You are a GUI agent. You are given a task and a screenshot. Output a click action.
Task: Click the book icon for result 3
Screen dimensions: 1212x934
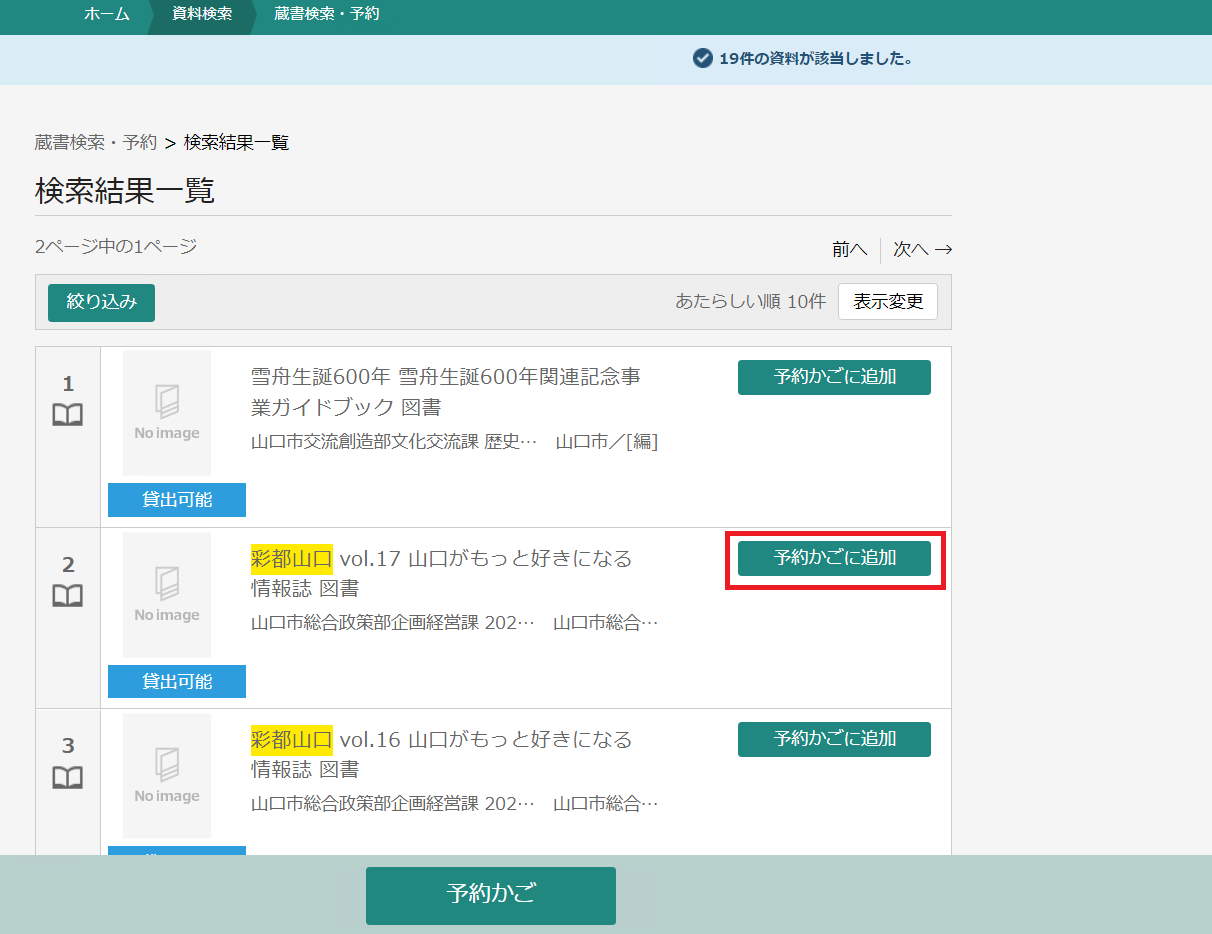click(x=67, y=777)
